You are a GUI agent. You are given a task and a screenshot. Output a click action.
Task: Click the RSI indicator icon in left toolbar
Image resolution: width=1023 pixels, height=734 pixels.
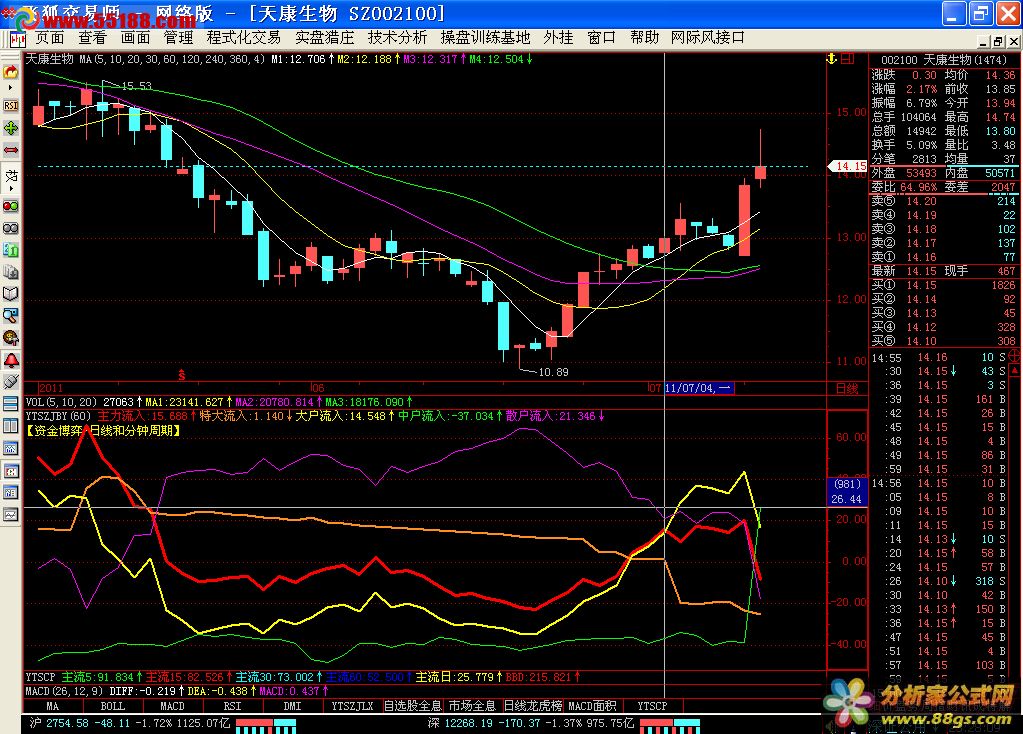pyautogui.click(x=10, y=106)
